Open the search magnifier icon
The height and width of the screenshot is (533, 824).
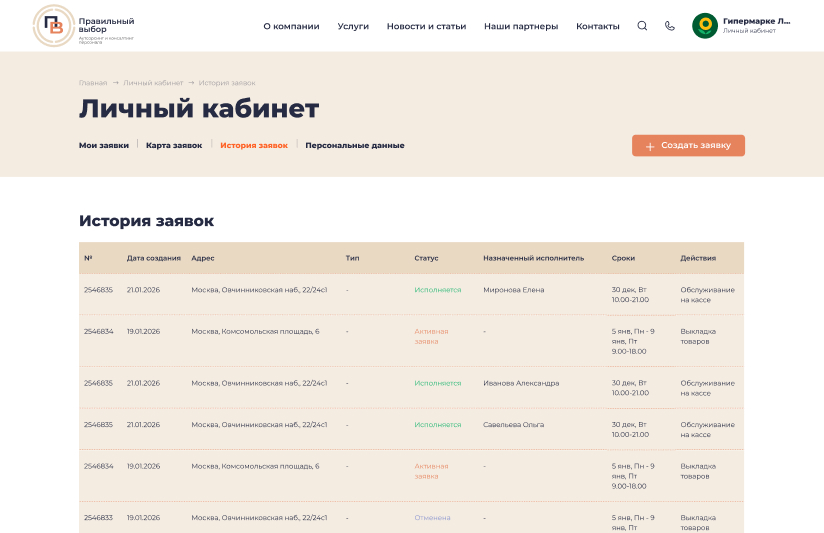(x=642, y=26)
